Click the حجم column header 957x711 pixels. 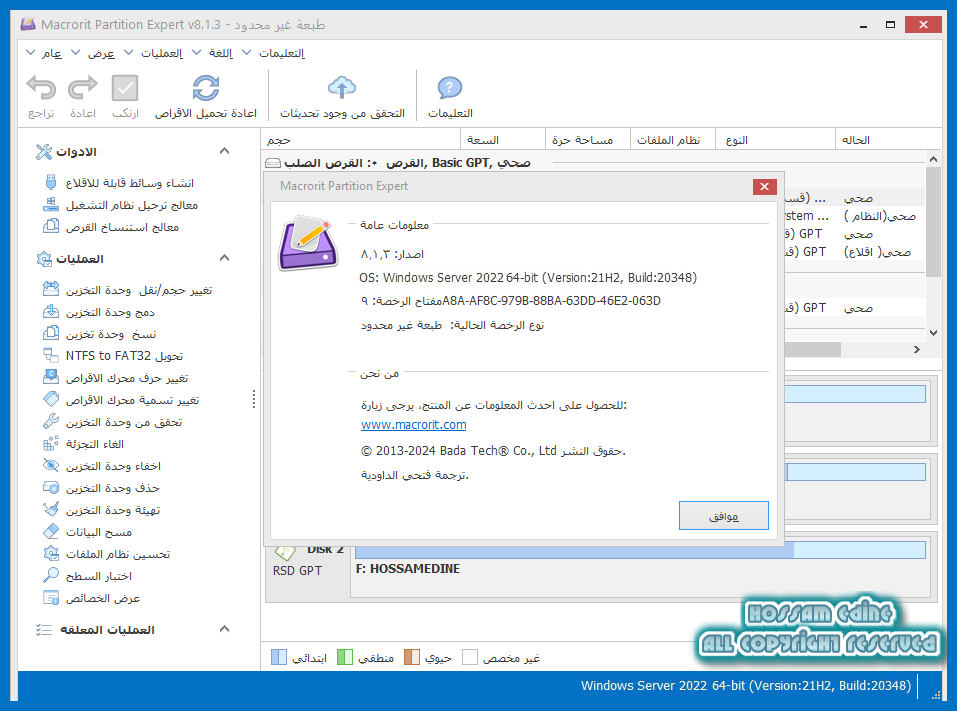pyautogui.click(x=361, y=140)
